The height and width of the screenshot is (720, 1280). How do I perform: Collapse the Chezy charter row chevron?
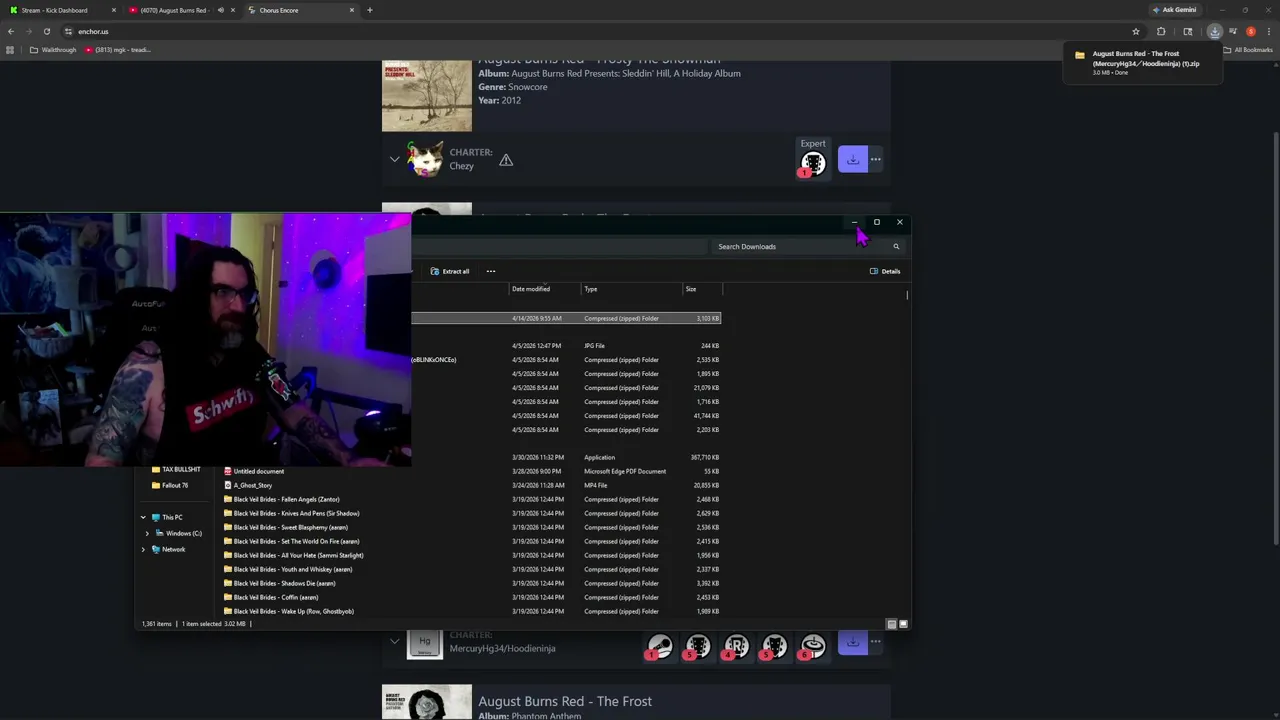[x=395, y=159]
